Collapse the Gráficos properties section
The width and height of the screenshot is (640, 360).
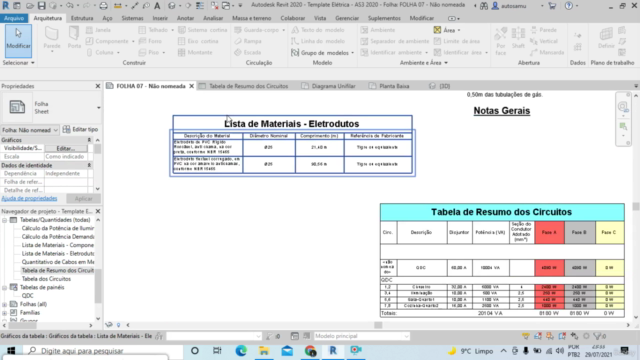click(x=89, y=140)
